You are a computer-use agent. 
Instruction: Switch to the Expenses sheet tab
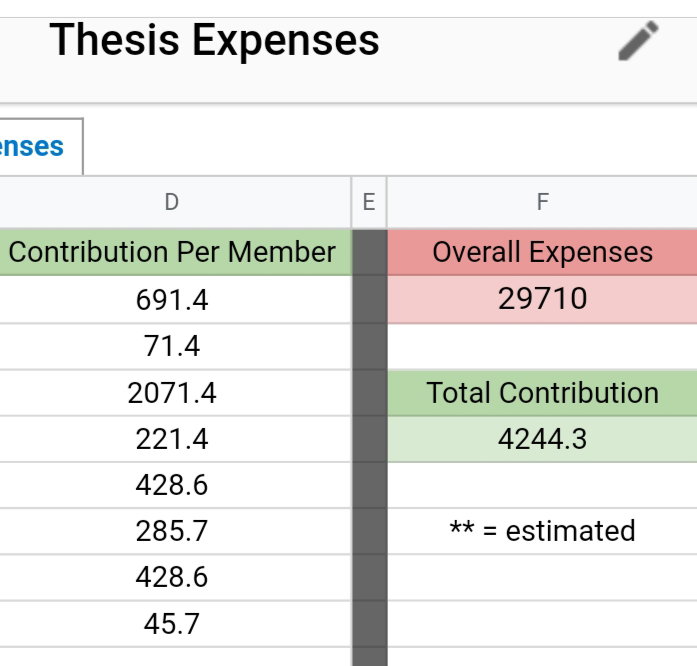click(41, 147)
